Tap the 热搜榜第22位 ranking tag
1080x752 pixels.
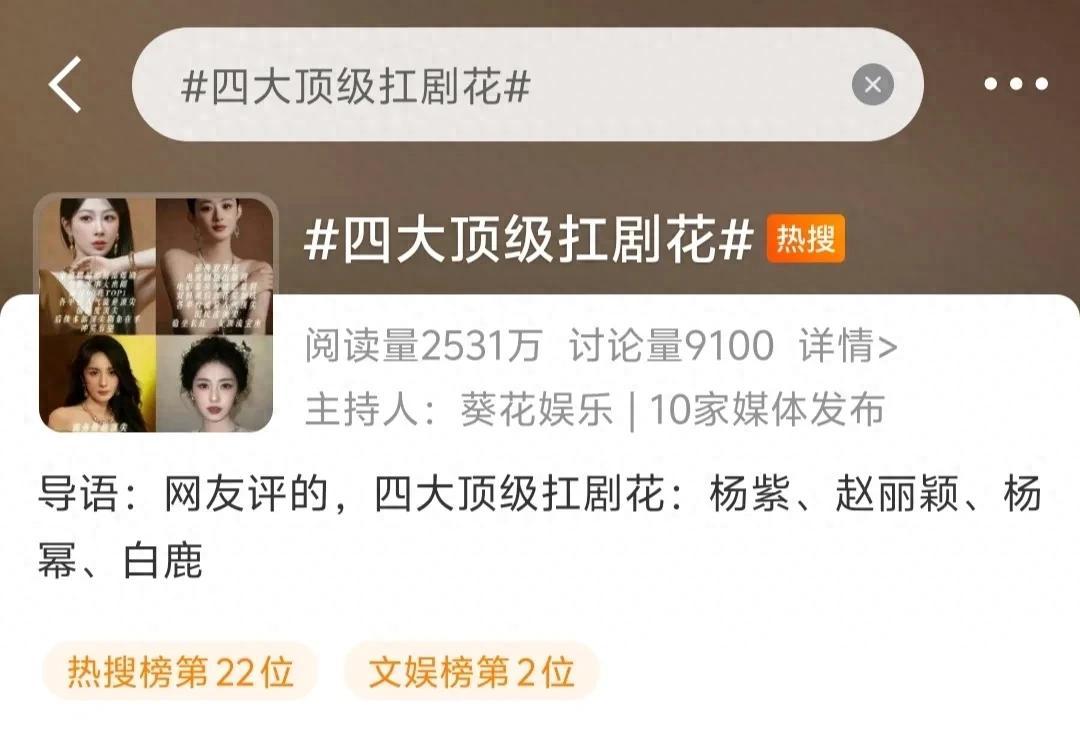click(x=180, y=671)
